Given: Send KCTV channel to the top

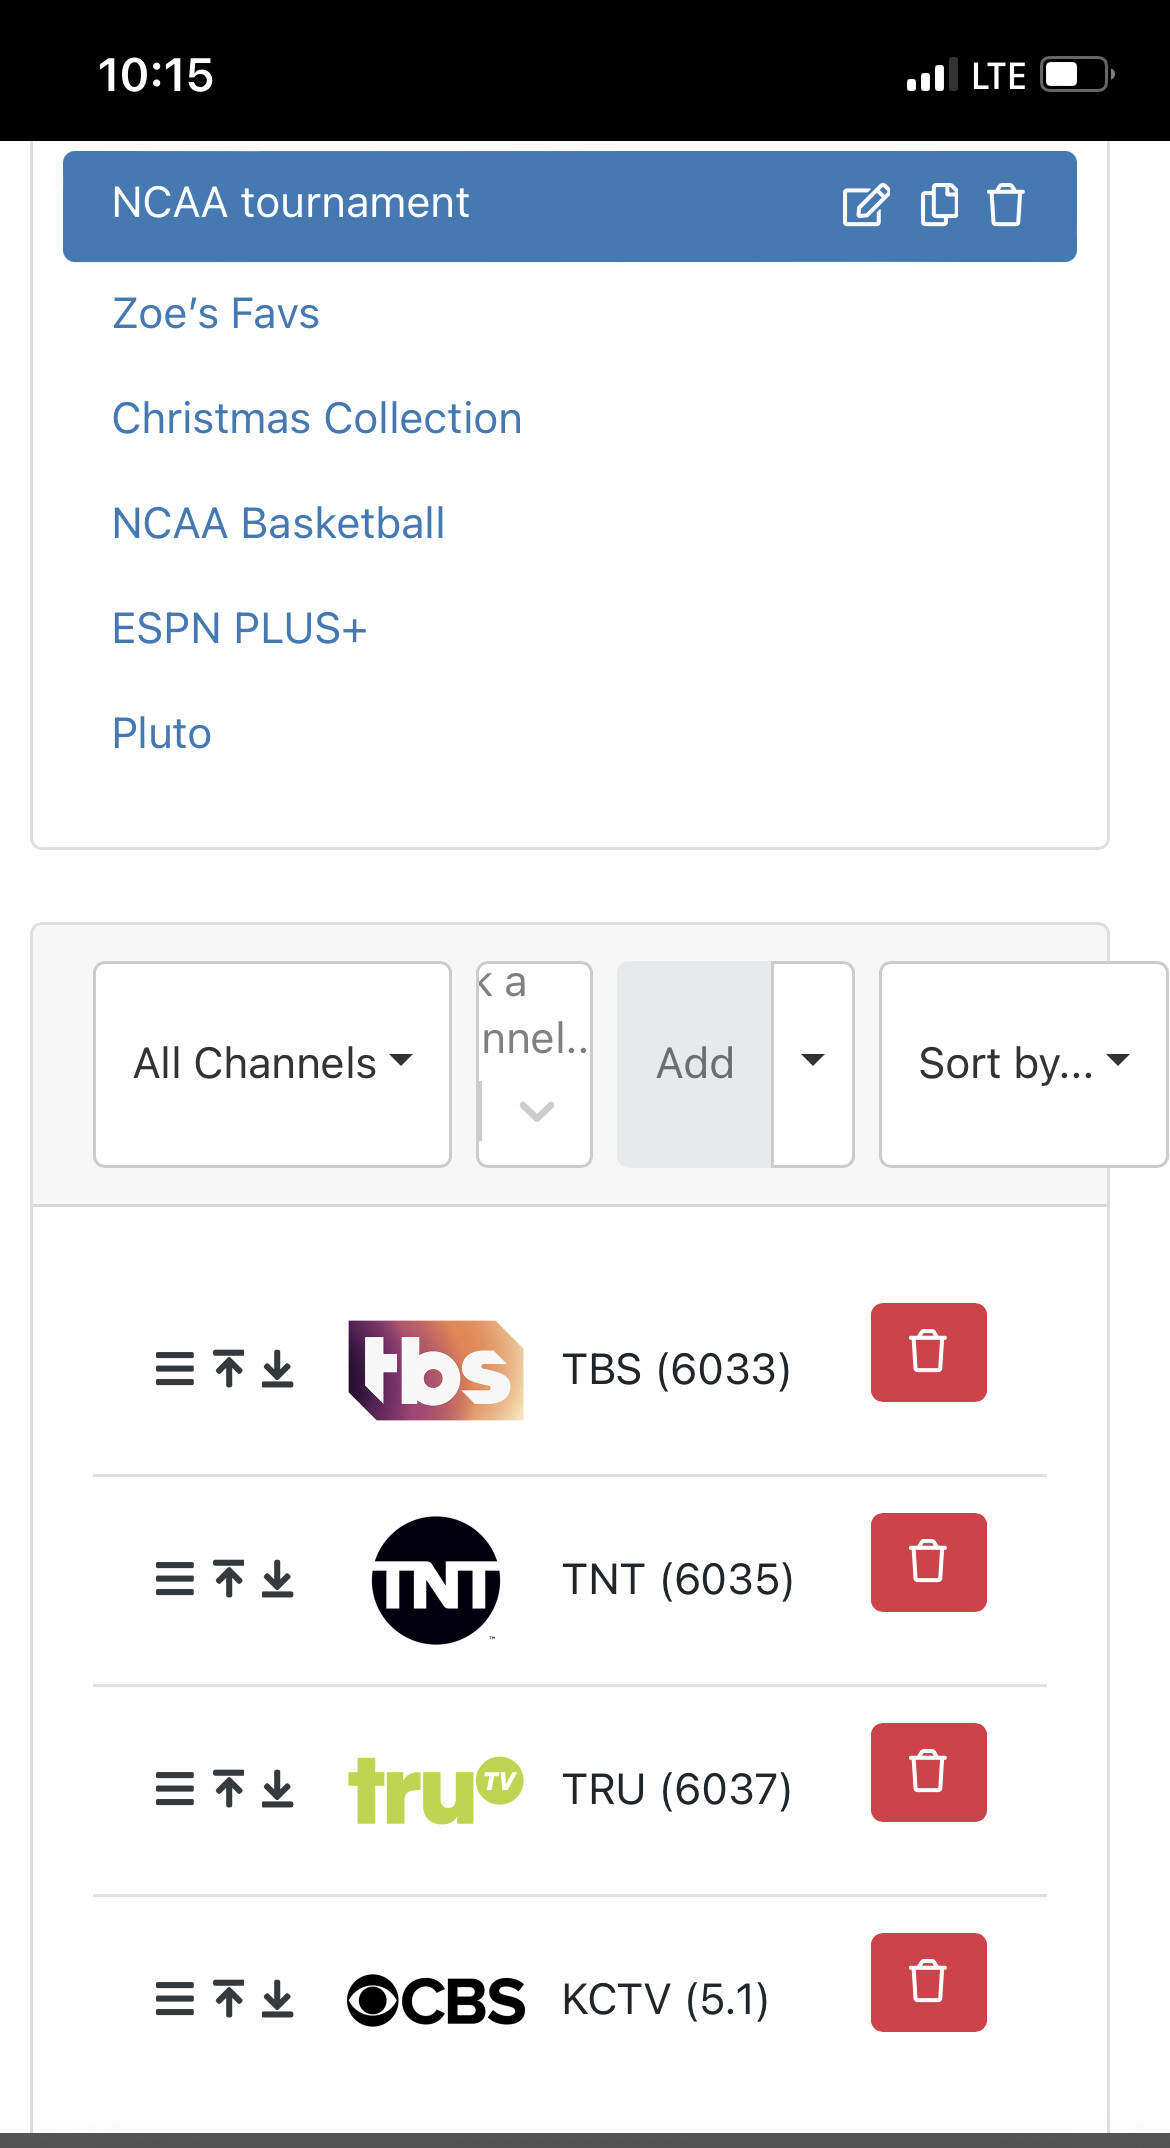Looking at the screenshot, I should pos(229,1999).
